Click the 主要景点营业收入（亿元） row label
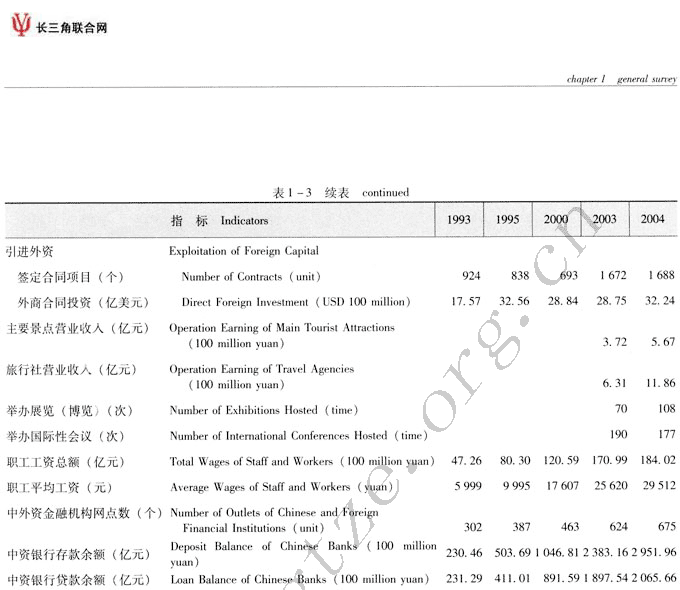The image size is (680, 590). (78, 328)
